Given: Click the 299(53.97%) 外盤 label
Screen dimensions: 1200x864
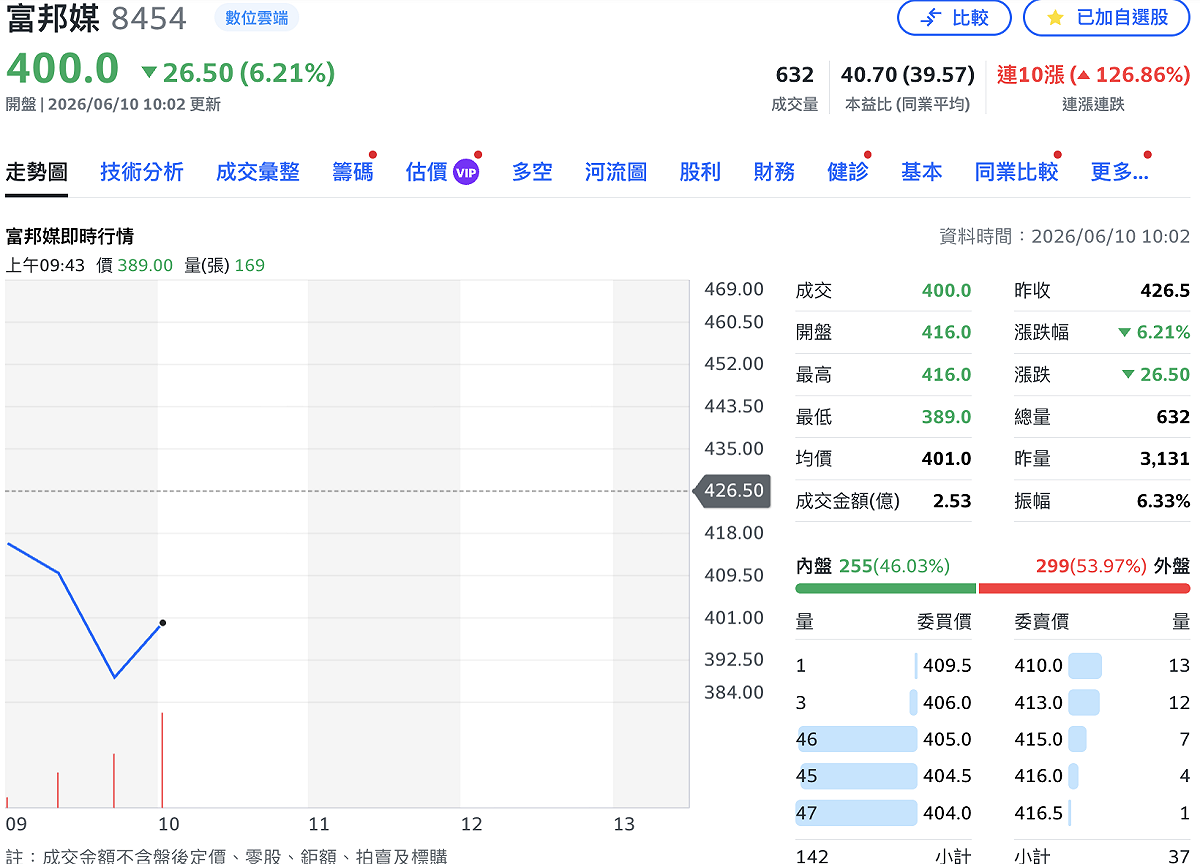Looking at the screenshot, I should tap(1112, 566).
